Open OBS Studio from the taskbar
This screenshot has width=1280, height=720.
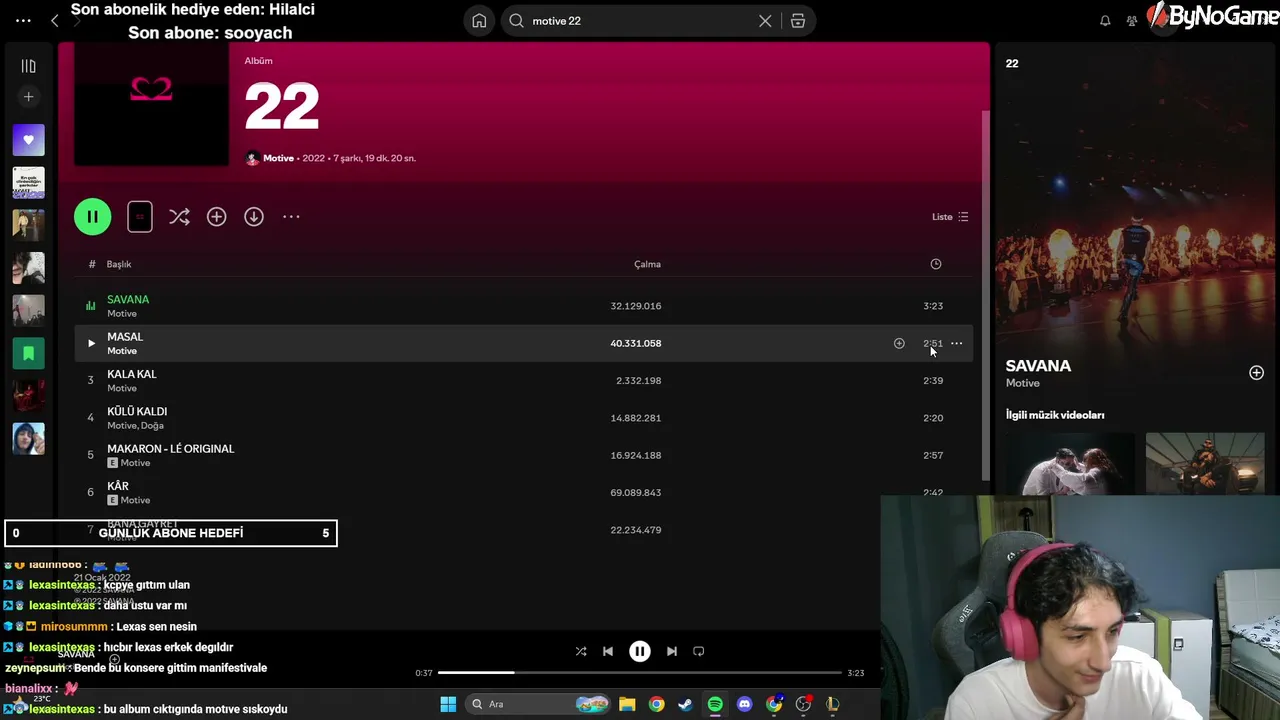803,704
